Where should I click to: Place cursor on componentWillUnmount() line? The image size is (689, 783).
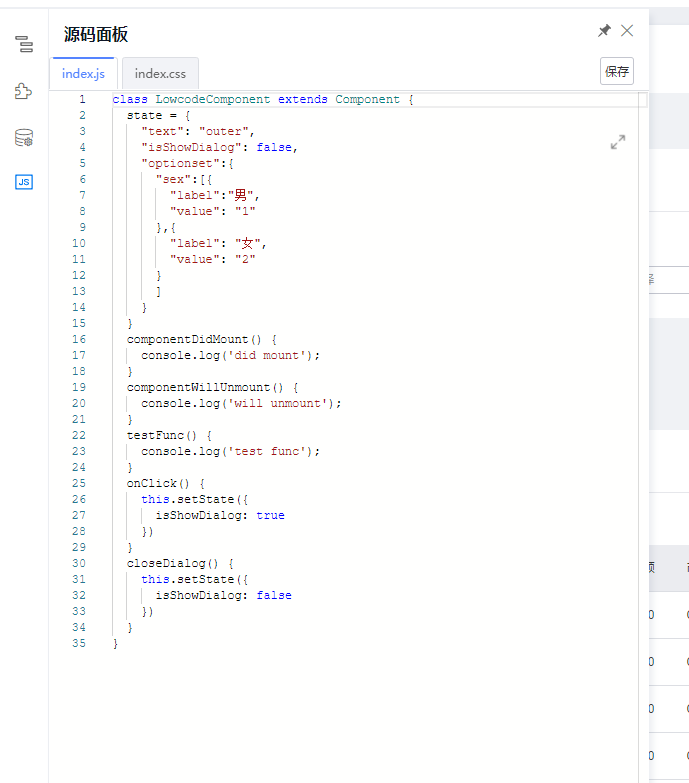[x=213, y=388]
